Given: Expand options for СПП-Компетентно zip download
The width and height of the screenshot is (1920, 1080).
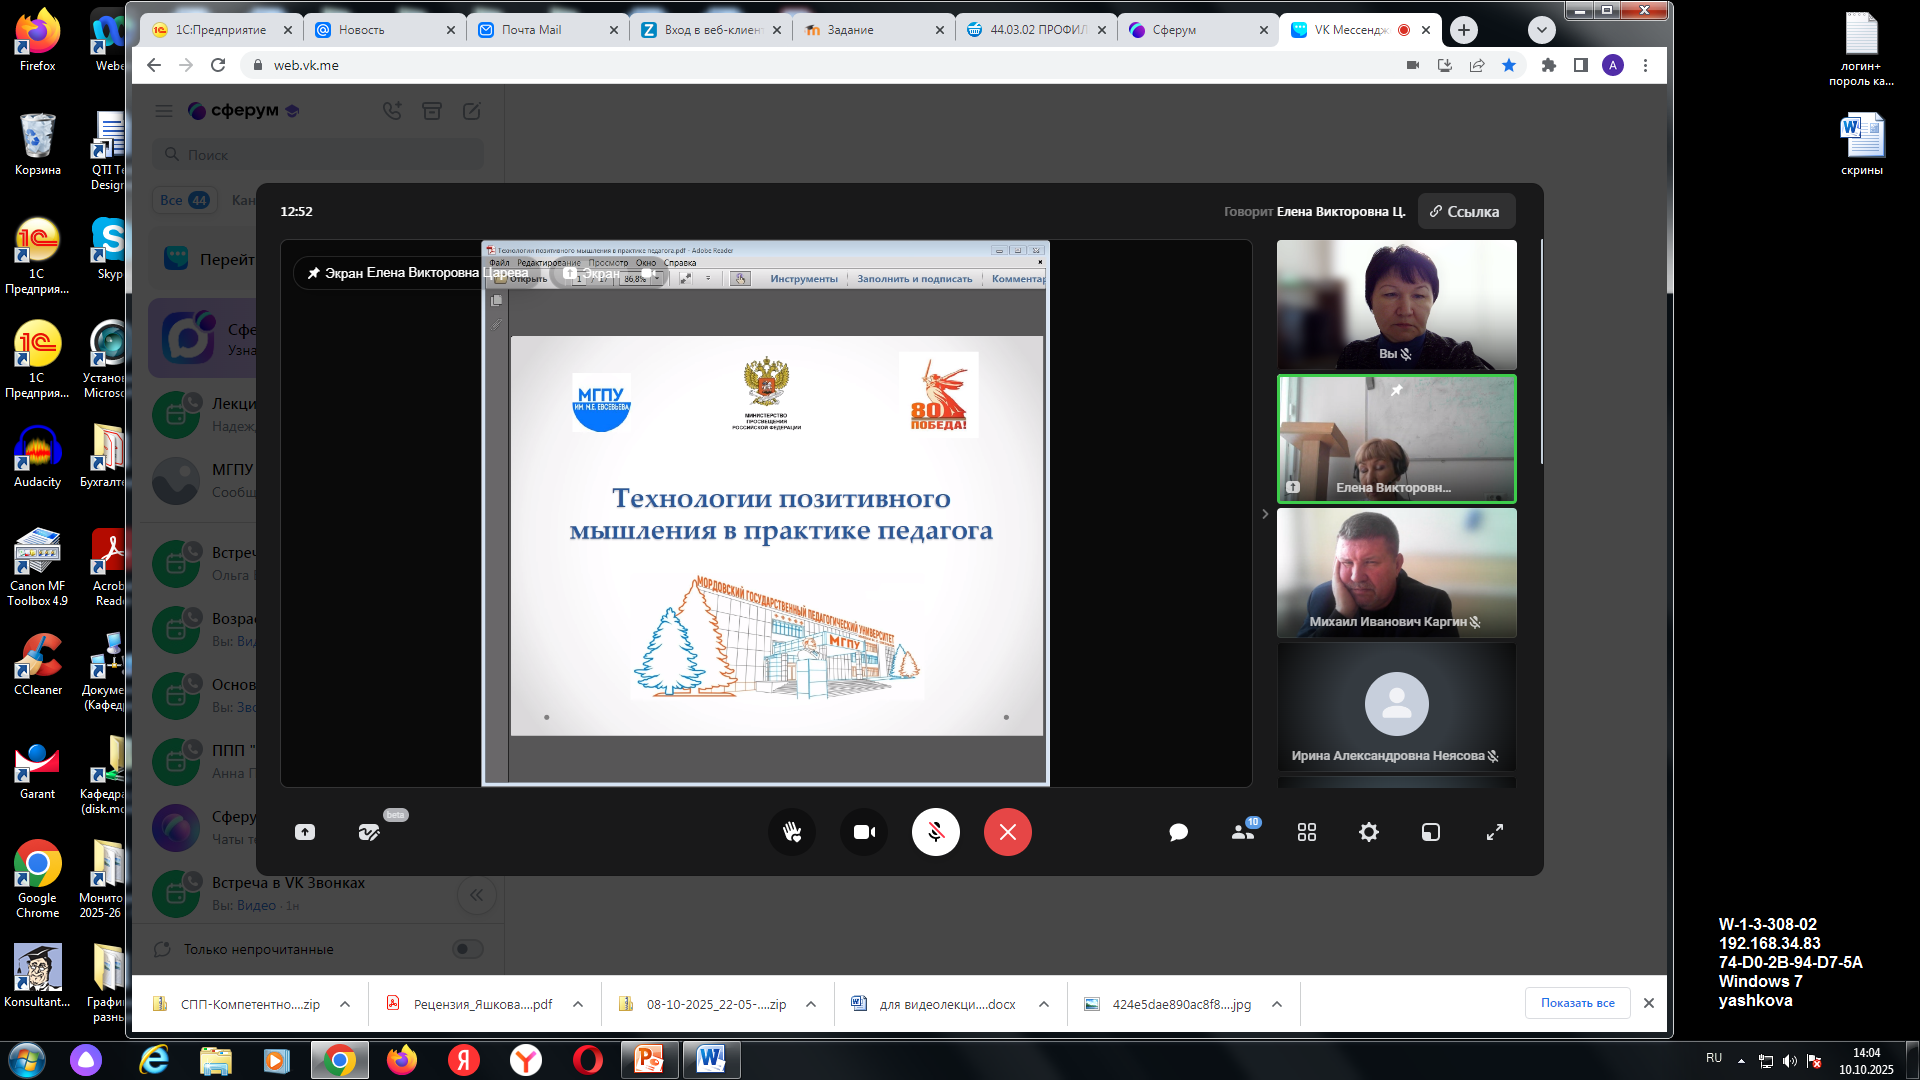Looking at the screenshot, I should 345,1004.
